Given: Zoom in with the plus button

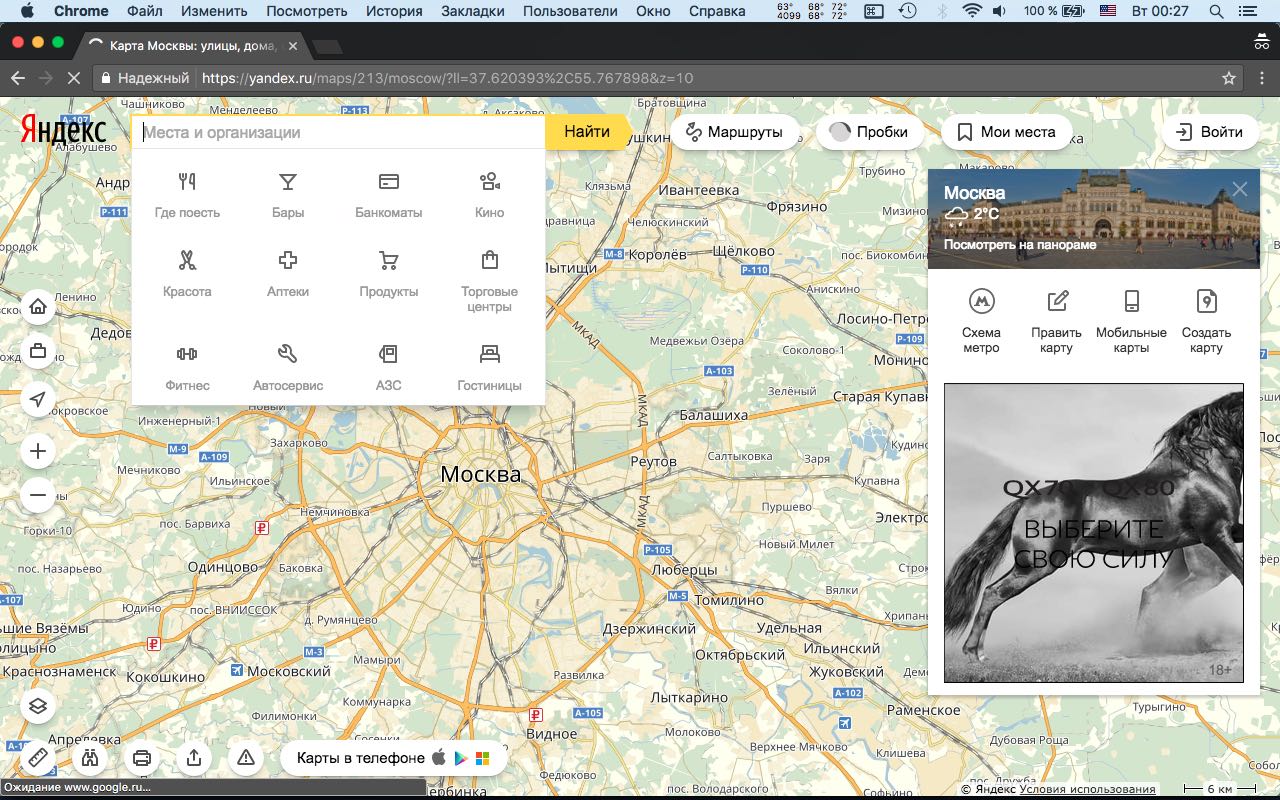Looking at the screenshot, I should point(38,451).
